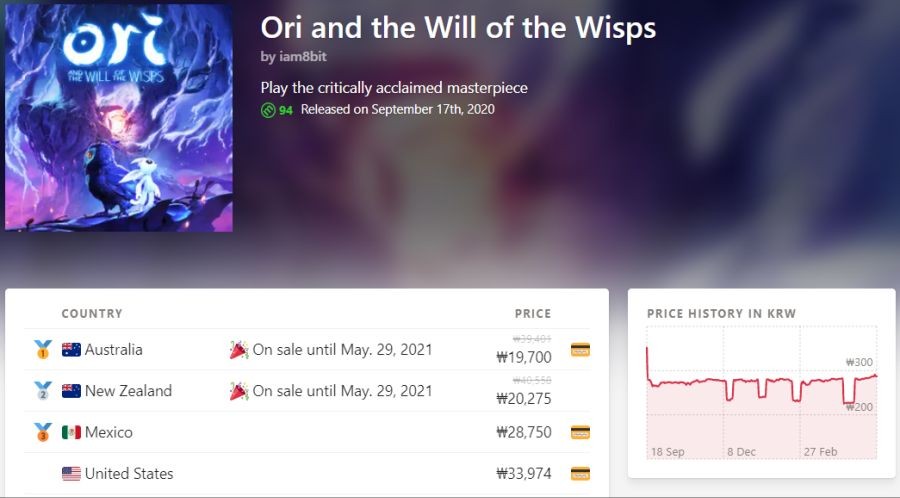The image size is (900, 498).
Task: Click the bronze medal icon beside Mexico
Action: (42, 432)
